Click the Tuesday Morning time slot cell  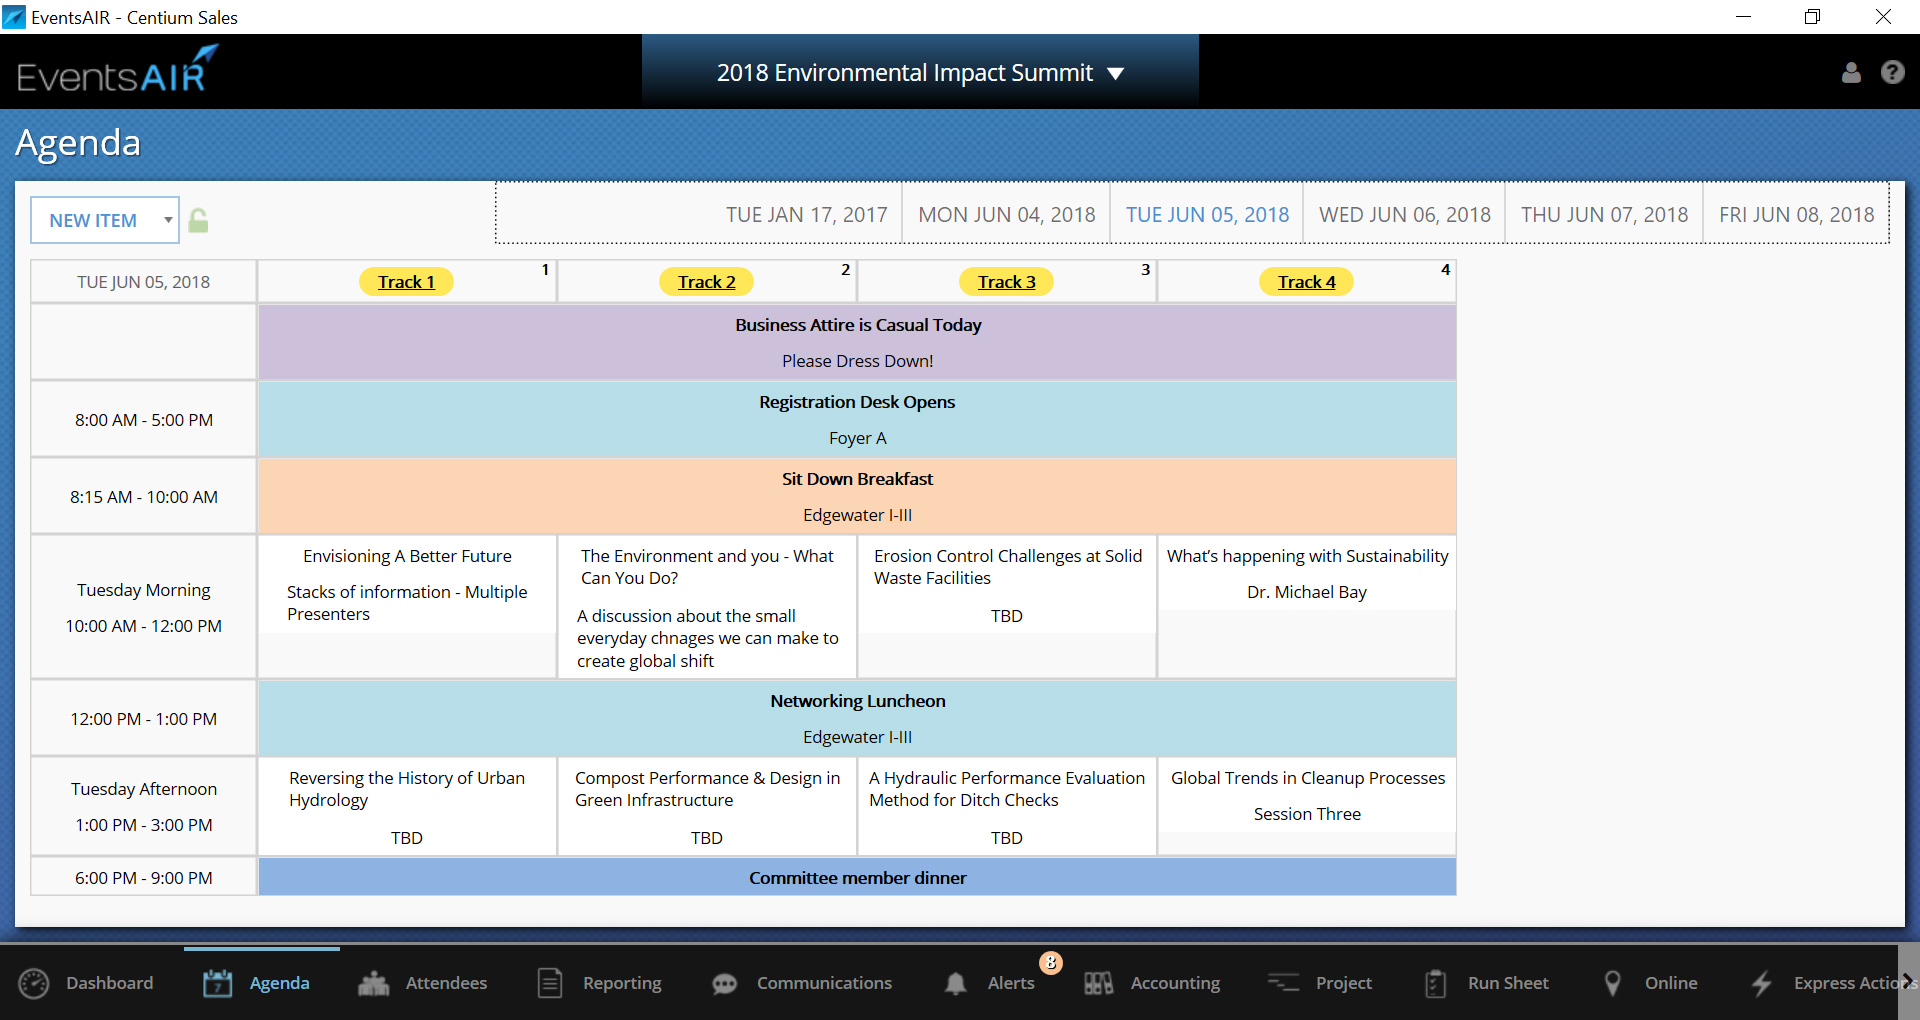[x=144, y=607]
